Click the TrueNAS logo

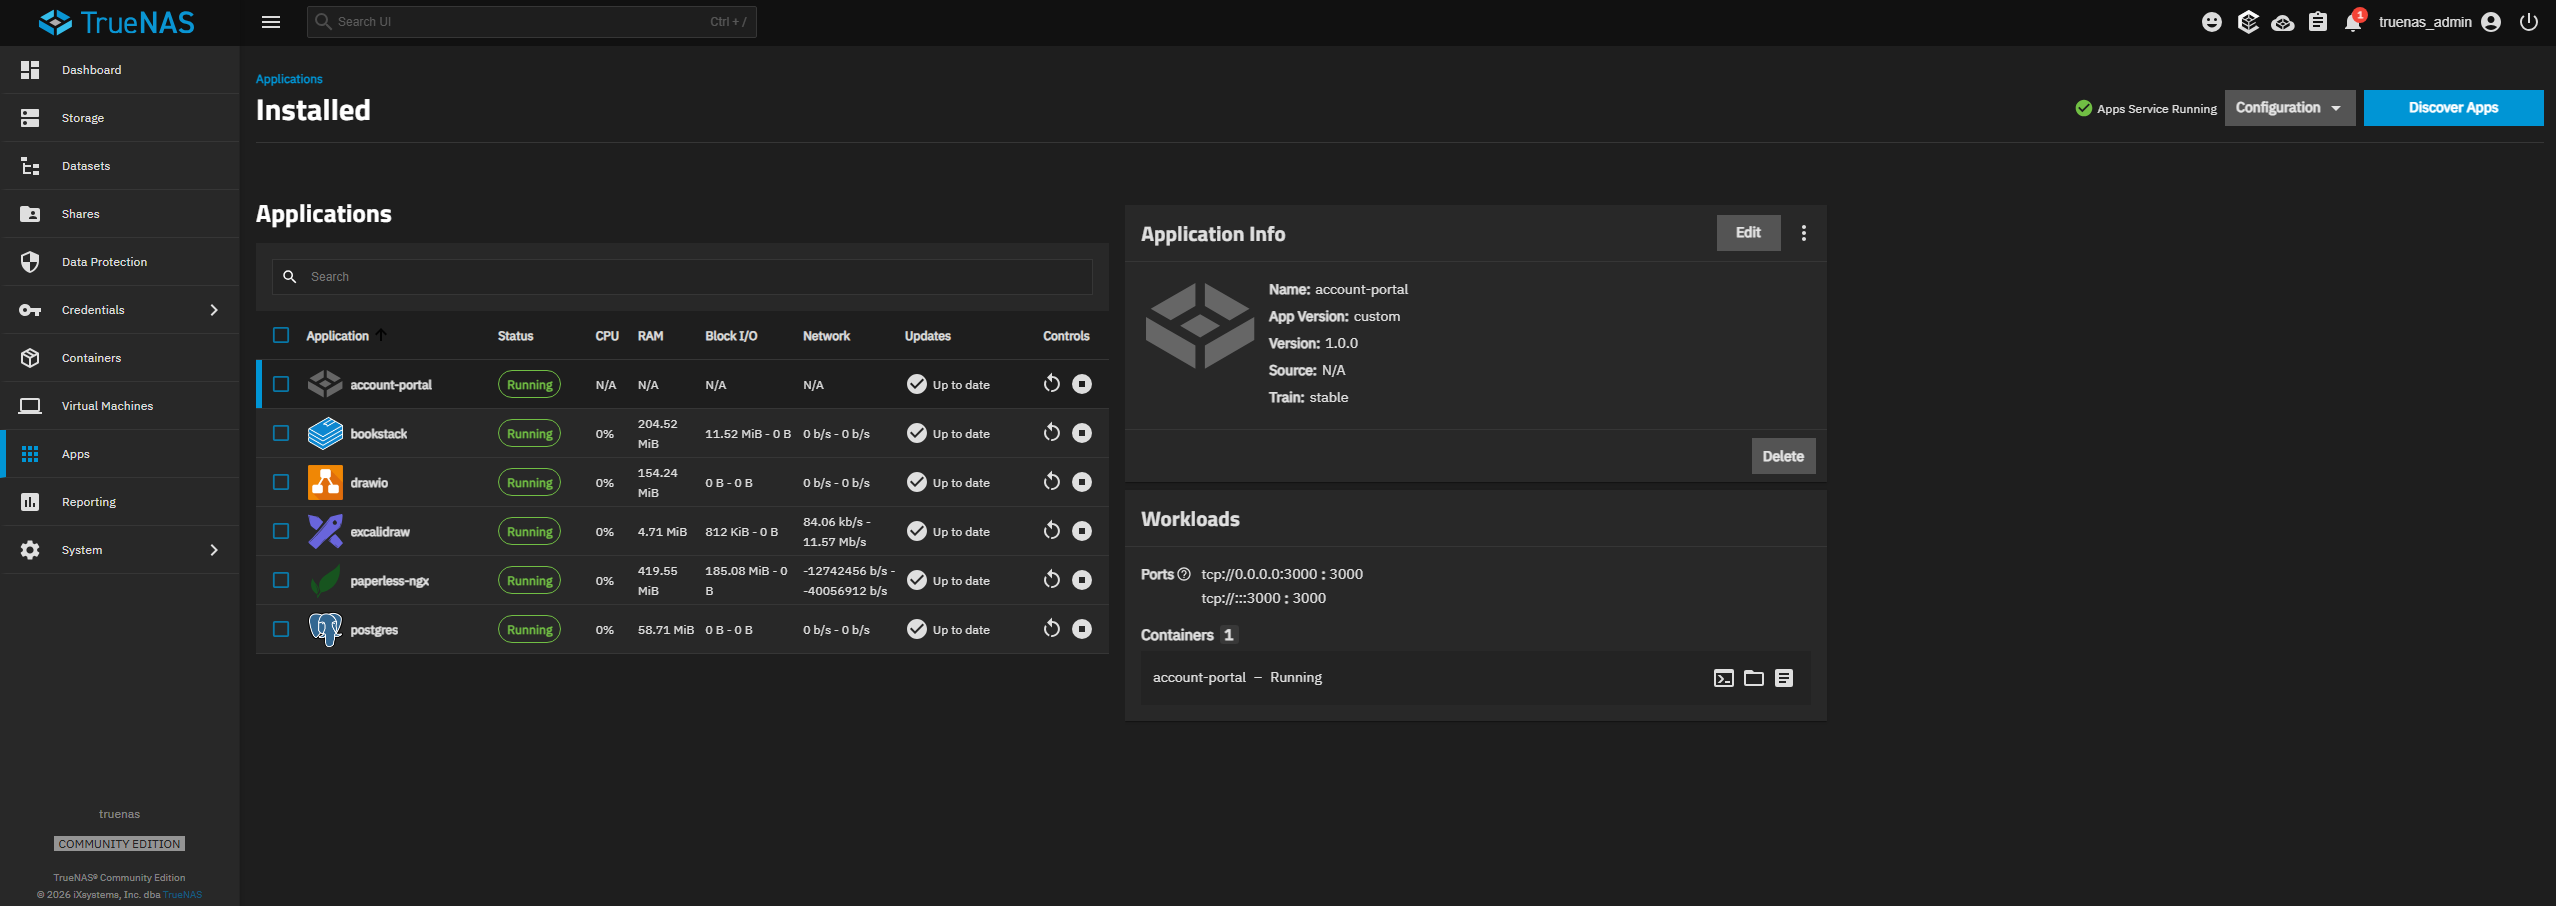pos(116,22)
